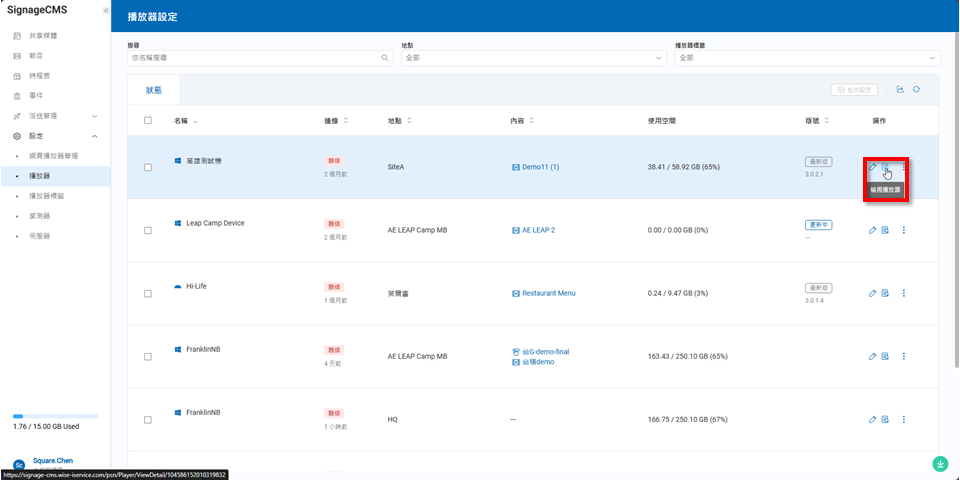Click the green download icon at bottom right

click(940, 464)
